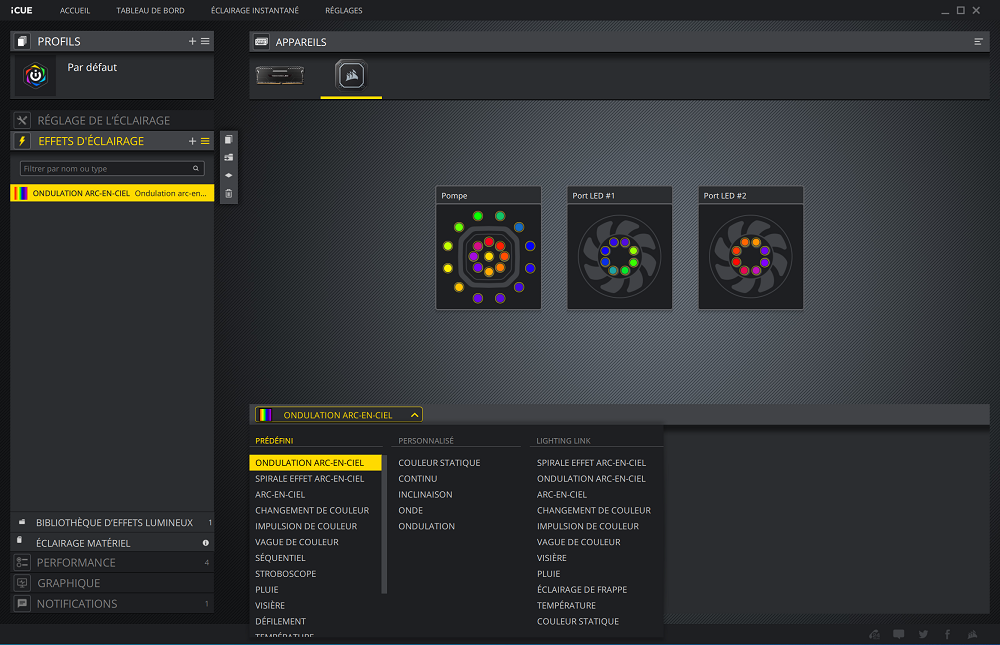Choose Couleur statique under Personnalisé

[439, 463]
